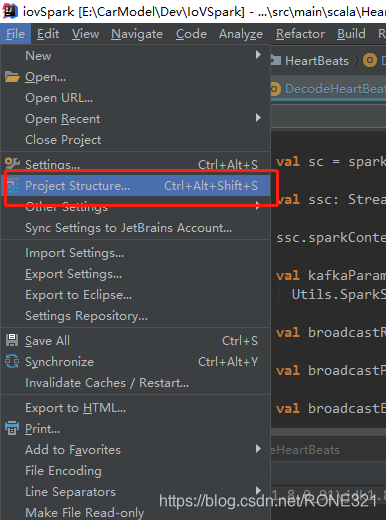
Task: Open the View menu
Action: (x=85, y=34)
